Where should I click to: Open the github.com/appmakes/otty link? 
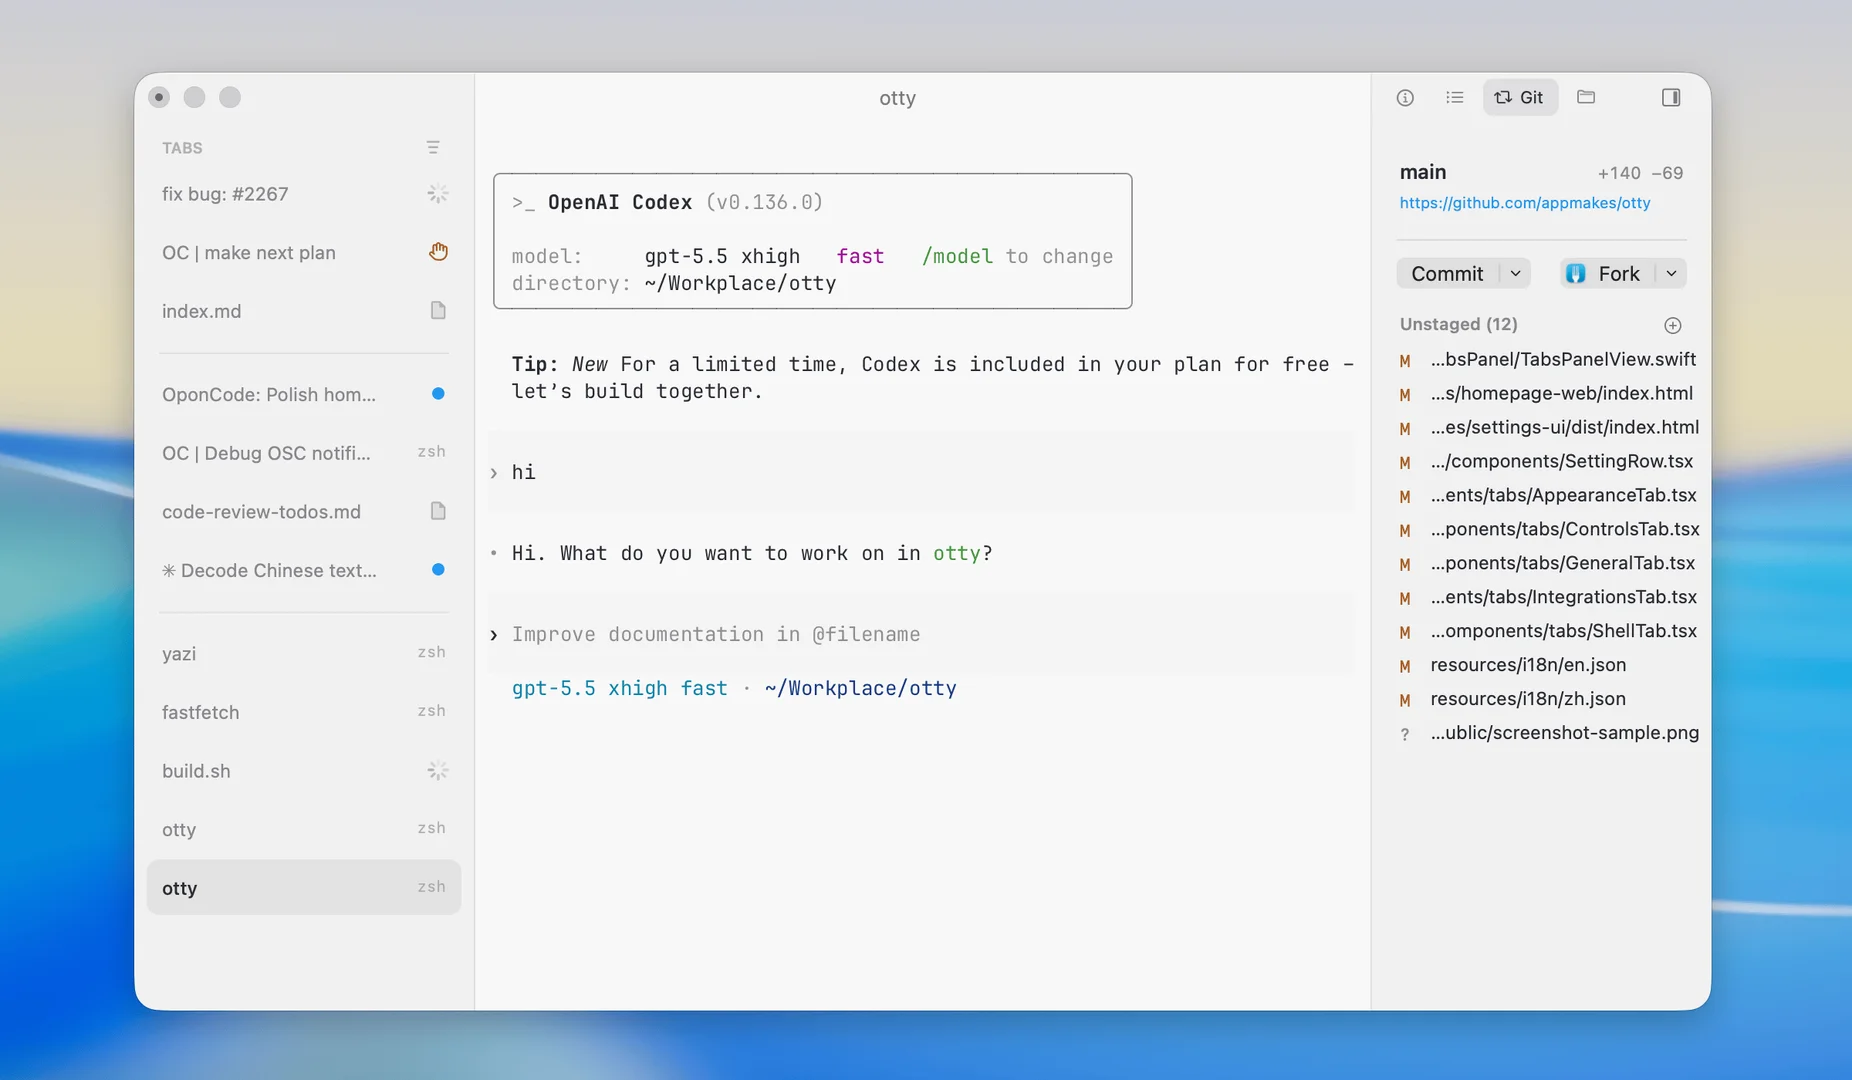click(x=1525, y=203)
